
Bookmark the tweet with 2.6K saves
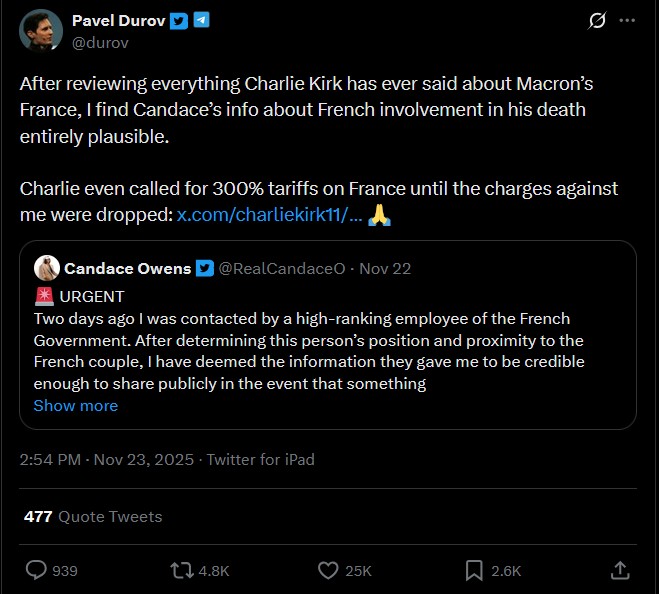coord(474,570)
